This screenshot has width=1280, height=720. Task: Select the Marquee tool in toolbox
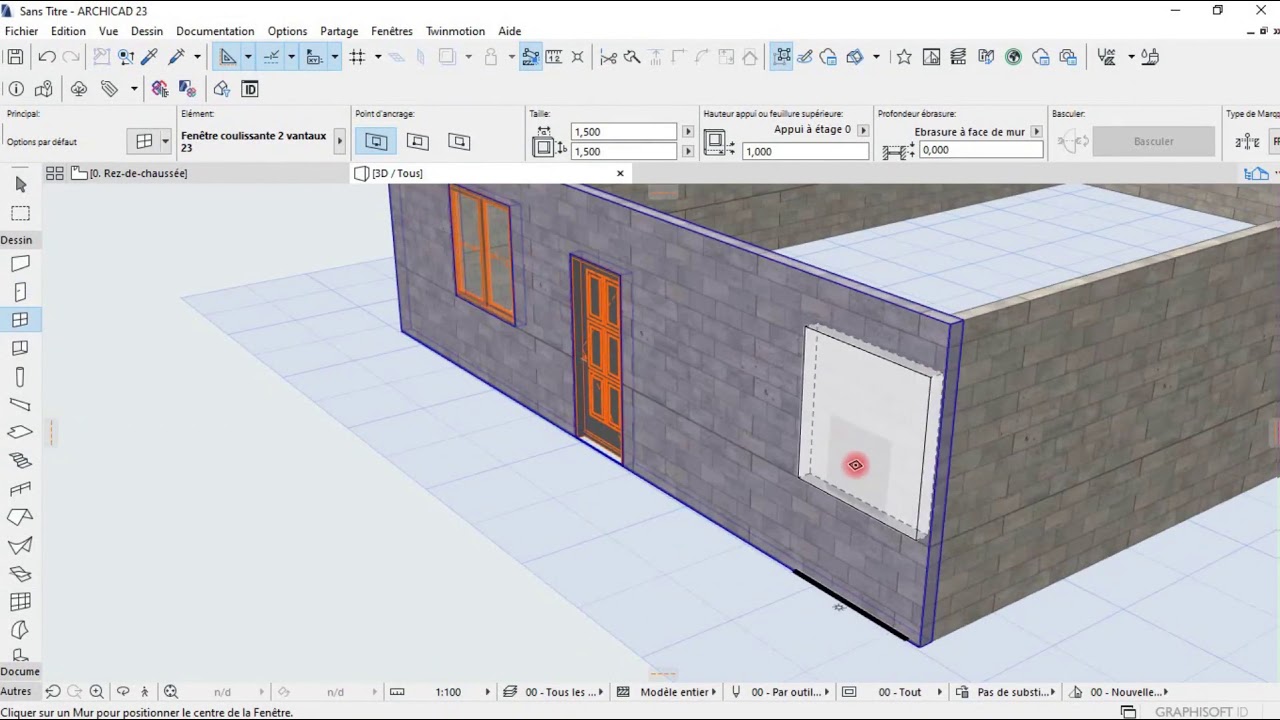coord(20,213)
